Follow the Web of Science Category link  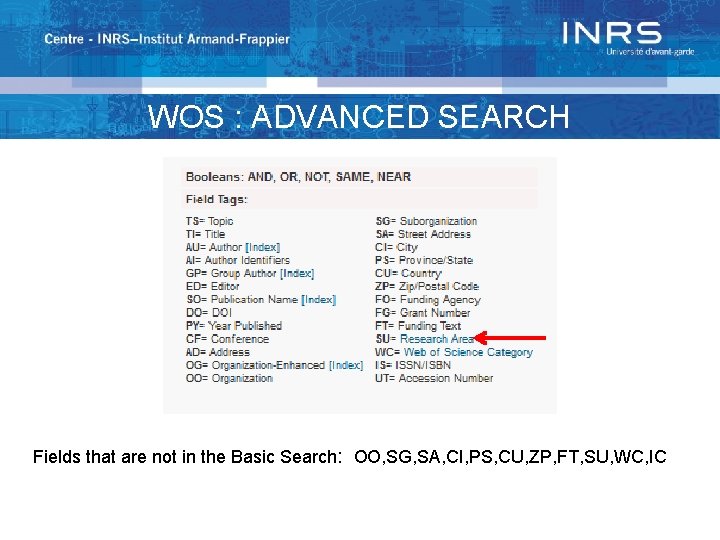pos(468,352)
